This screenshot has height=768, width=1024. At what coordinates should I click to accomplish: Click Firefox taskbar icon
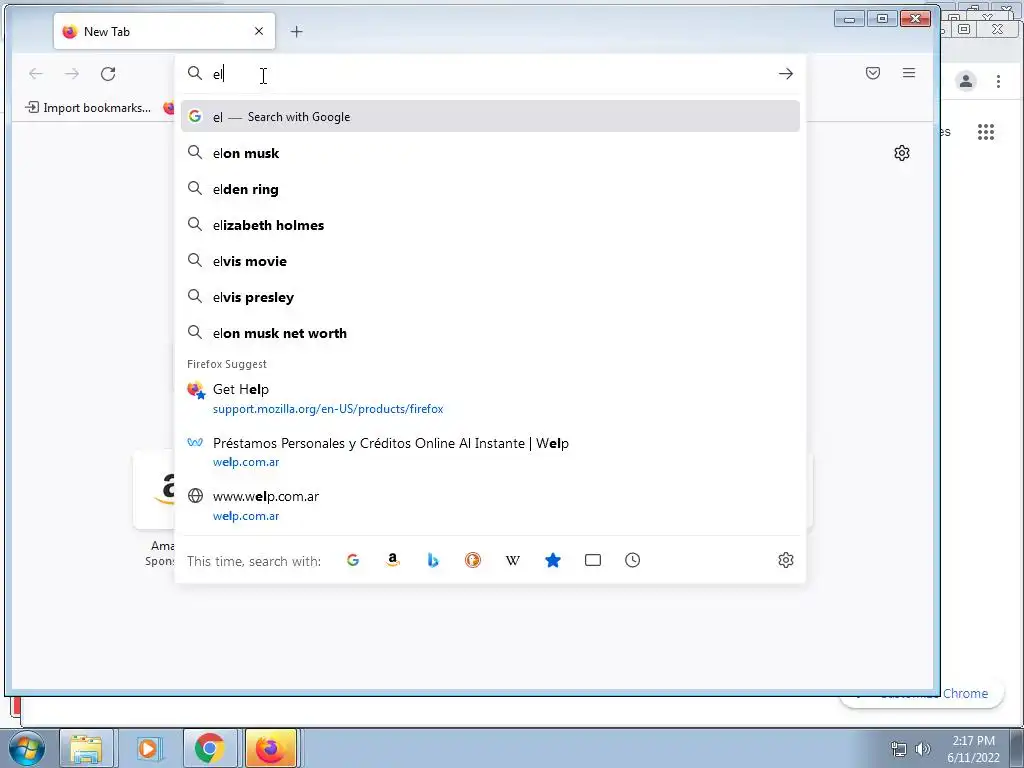(270, 748)
